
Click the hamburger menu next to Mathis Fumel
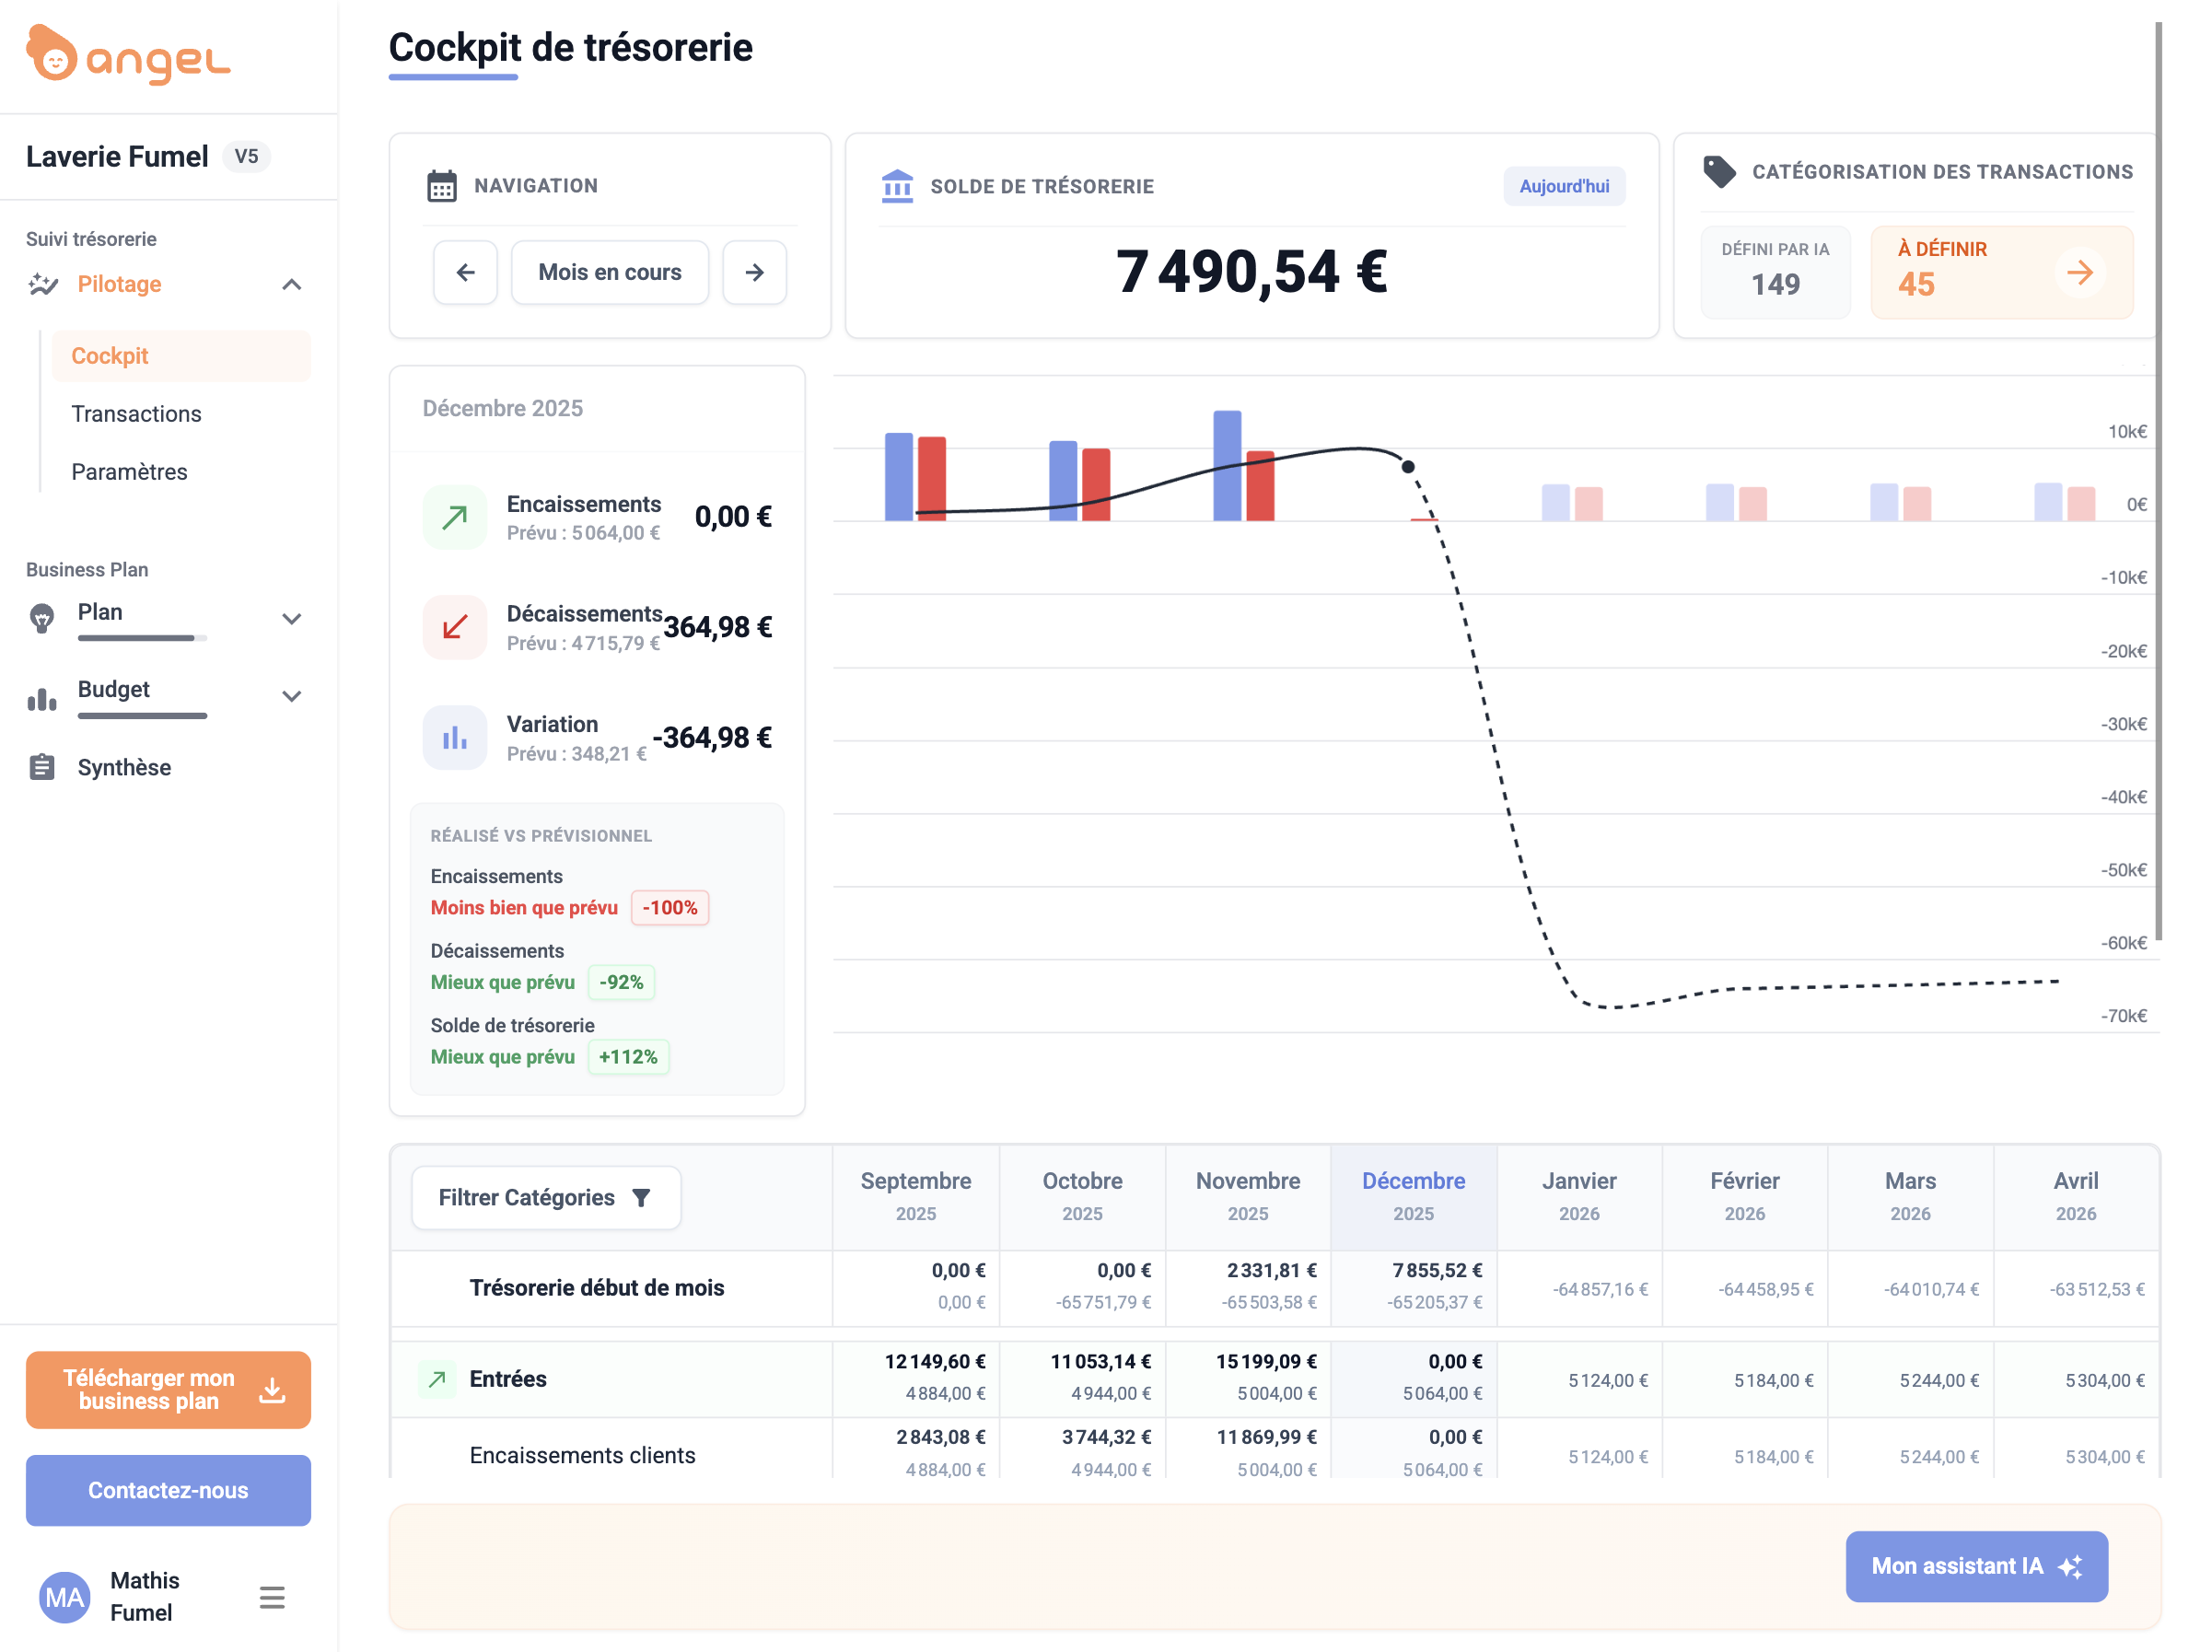[272, 1597]
